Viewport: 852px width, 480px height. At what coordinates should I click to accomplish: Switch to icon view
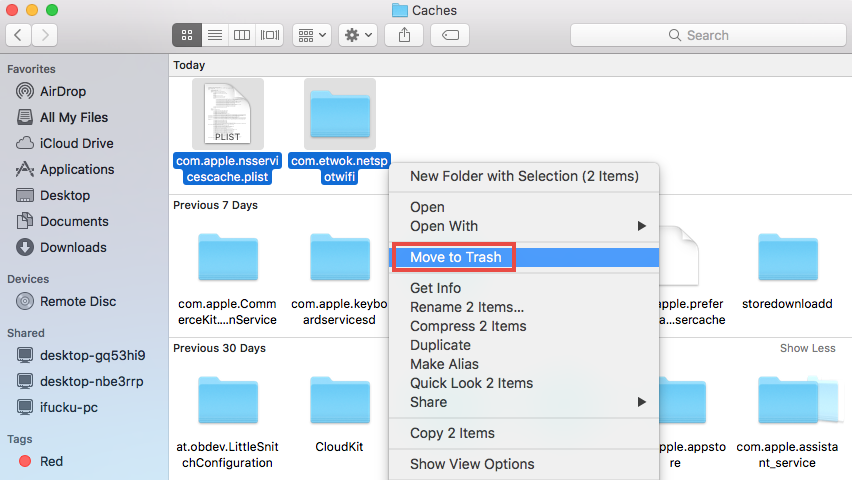click(x=187, y=35)
